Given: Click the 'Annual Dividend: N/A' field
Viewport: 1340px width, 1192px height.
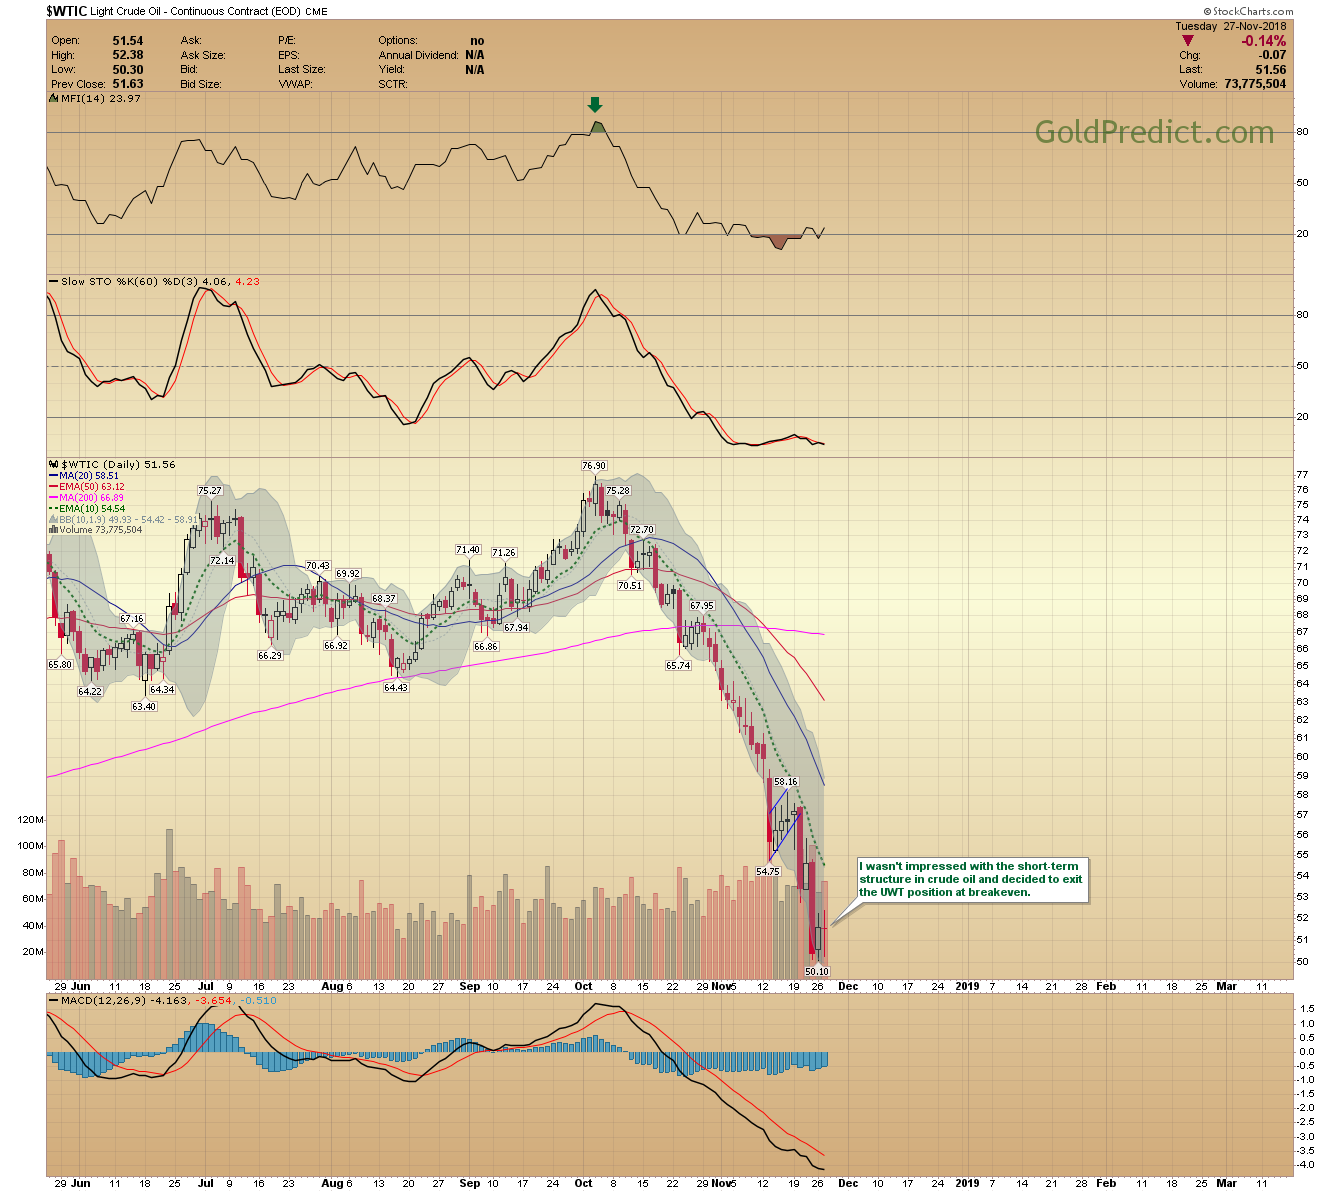Looking at the screenshot, I should [431, 55].
